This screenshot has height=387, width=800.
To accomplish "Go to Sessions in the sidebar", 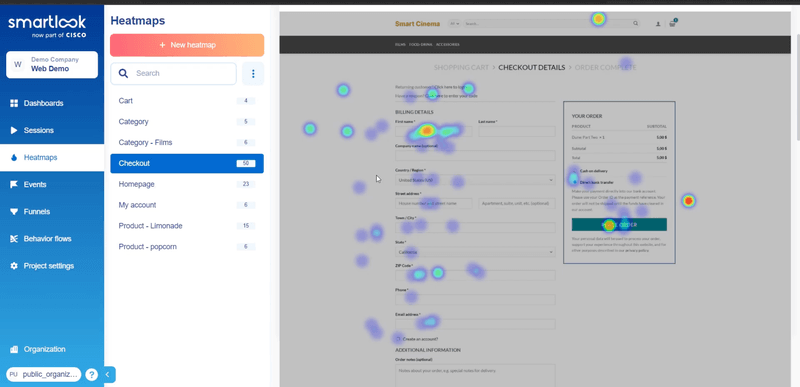I will 52,131.
